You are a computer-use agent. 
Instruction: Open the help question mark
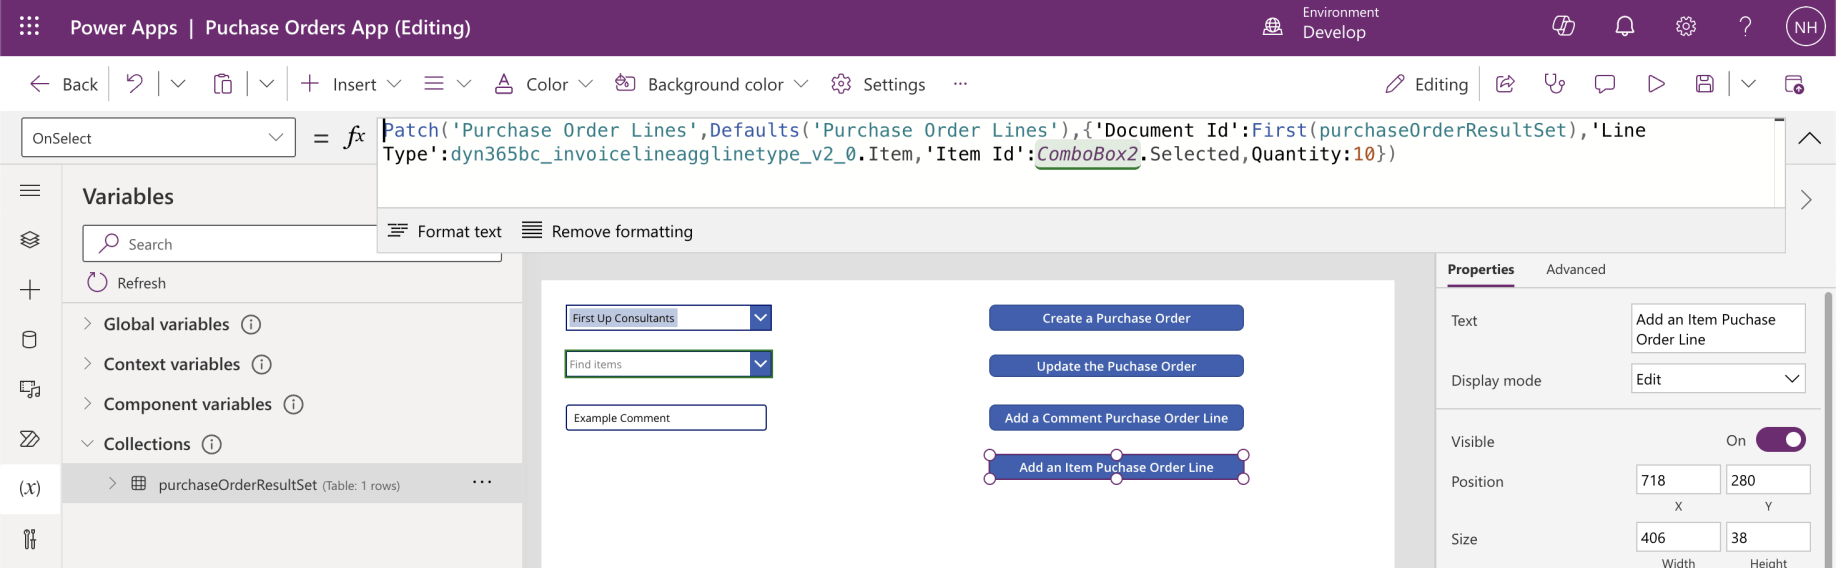[x=1745, y=27]
